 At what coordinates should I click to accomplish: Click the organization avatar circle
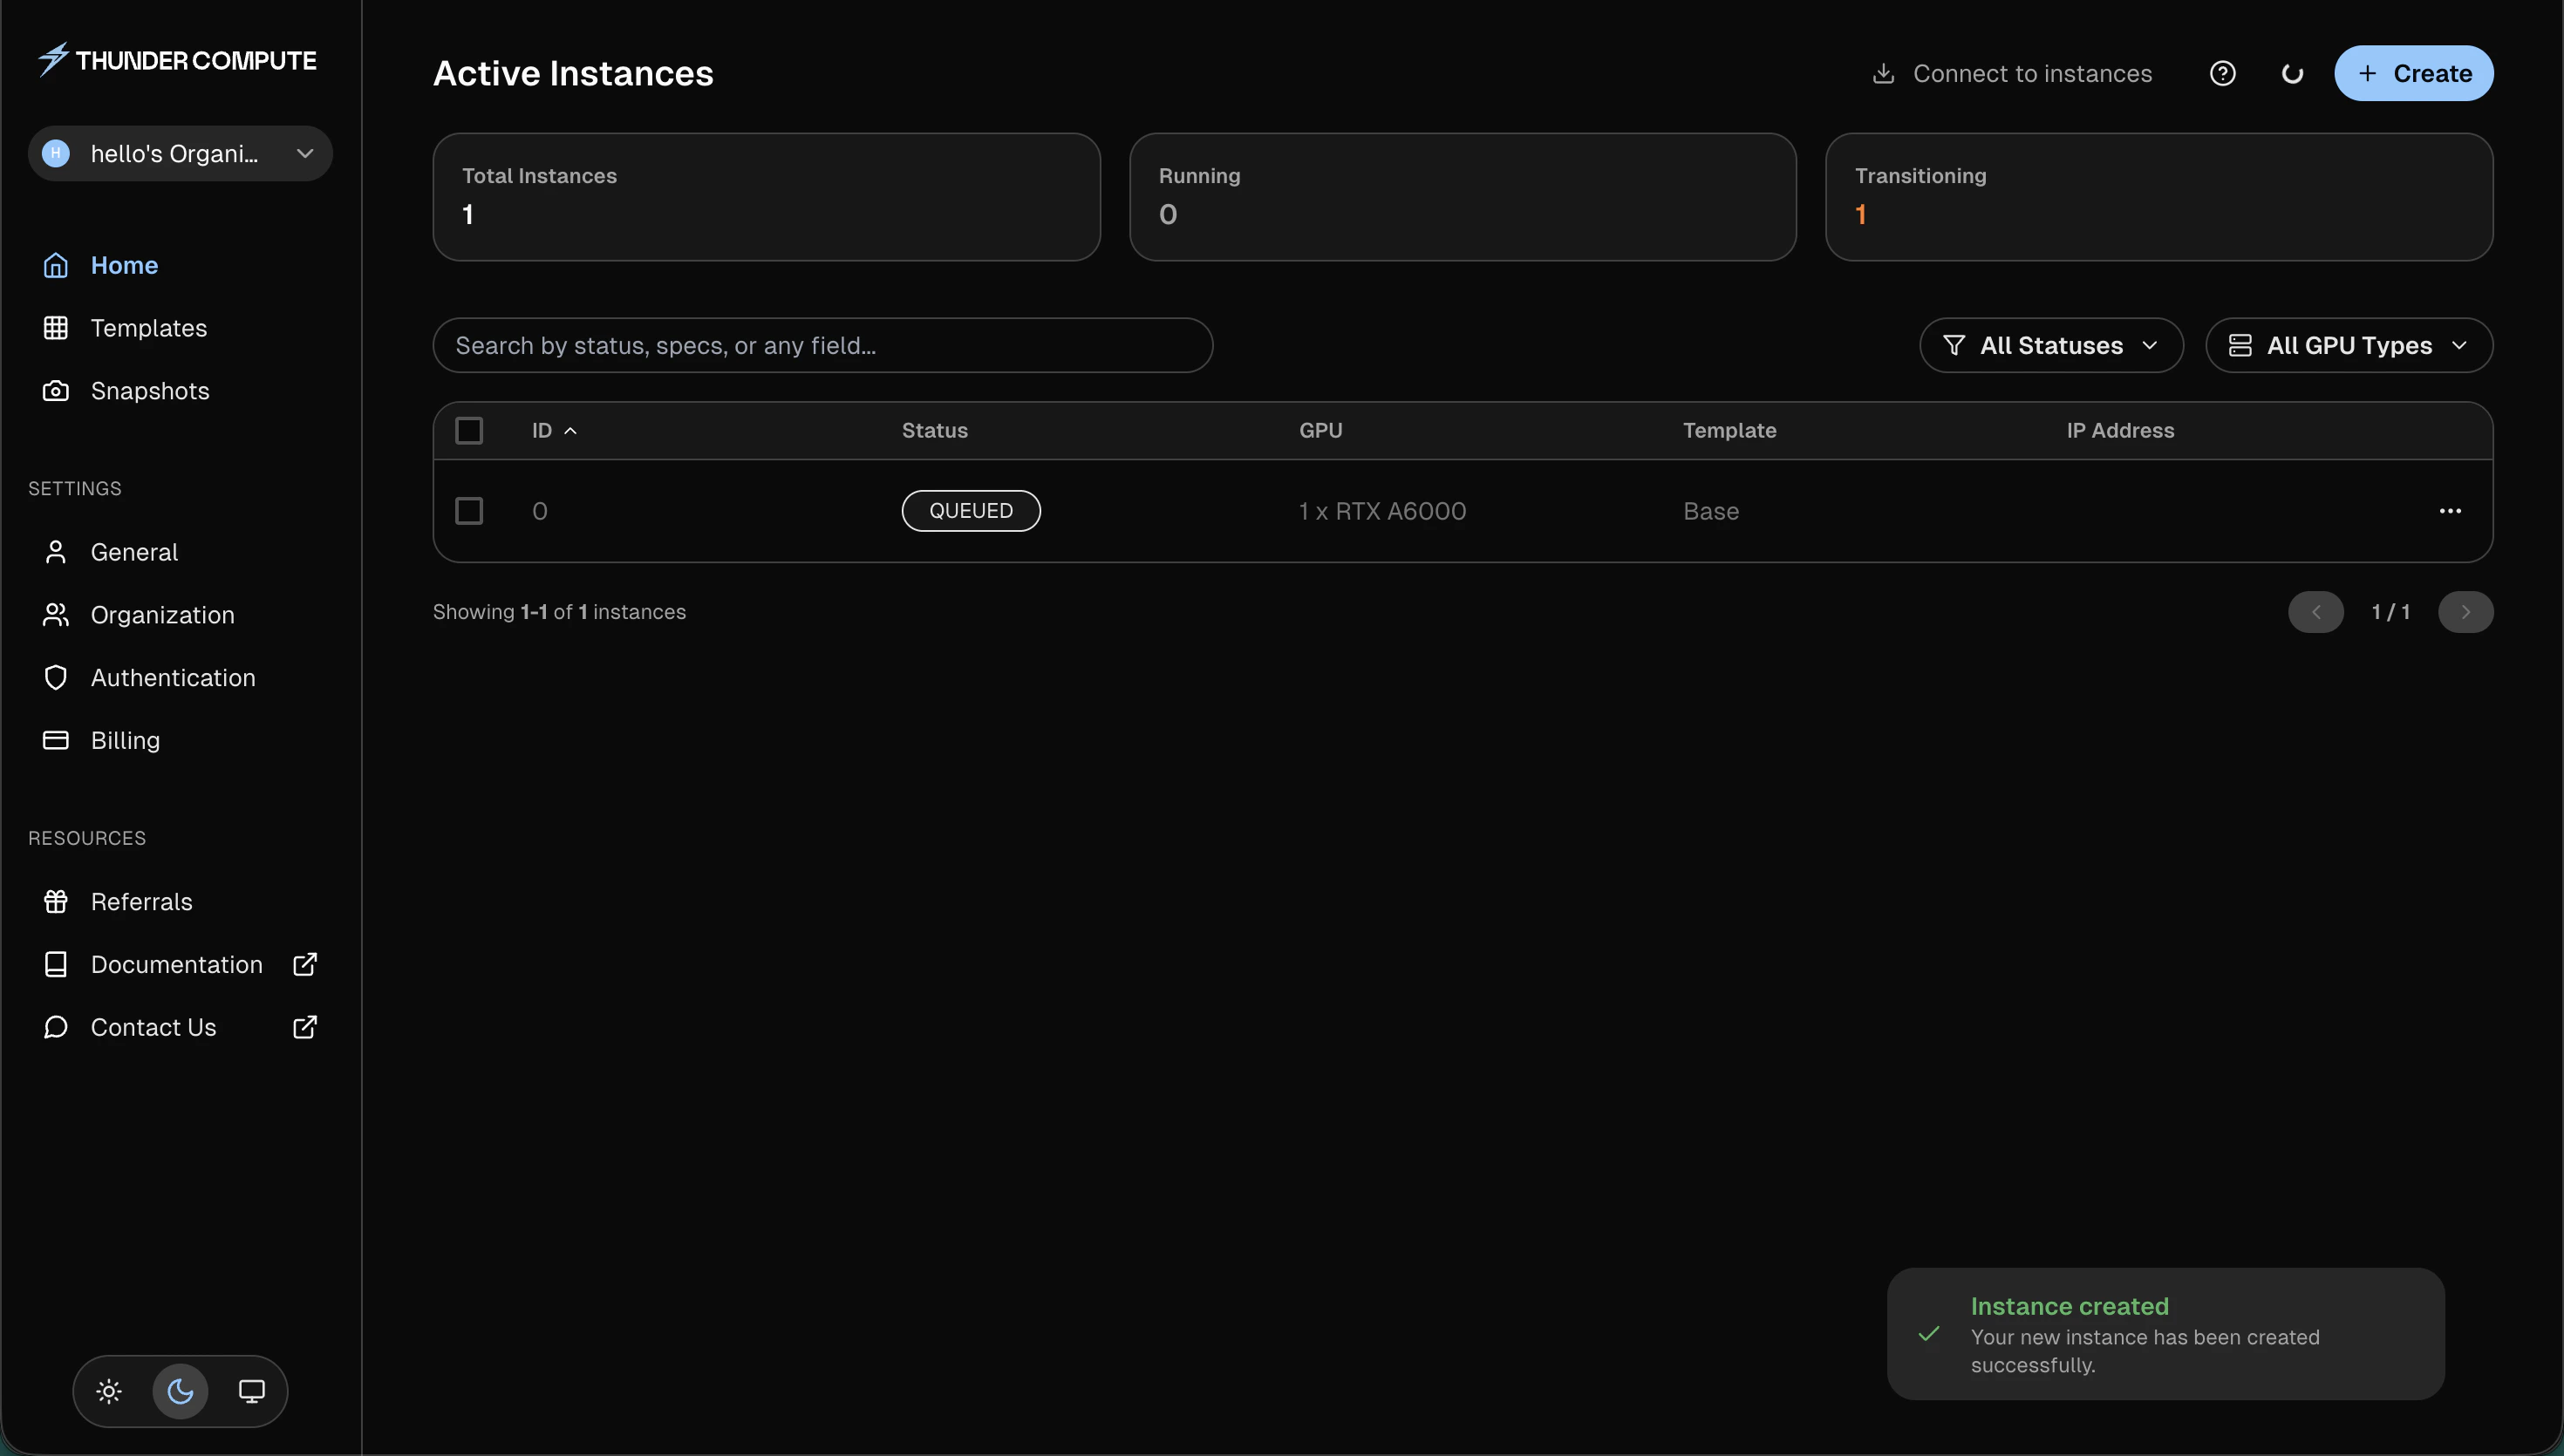coord(56,153)
